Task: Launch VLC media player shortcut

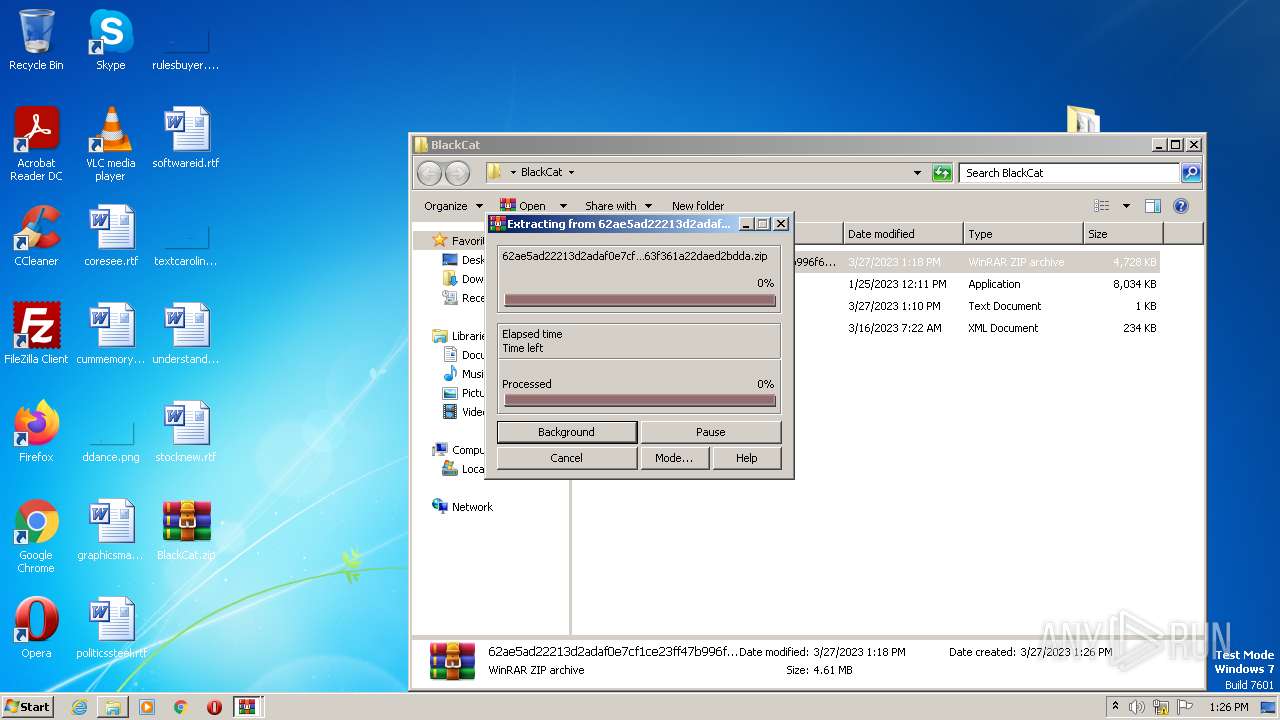Action: tap(110, 143)
